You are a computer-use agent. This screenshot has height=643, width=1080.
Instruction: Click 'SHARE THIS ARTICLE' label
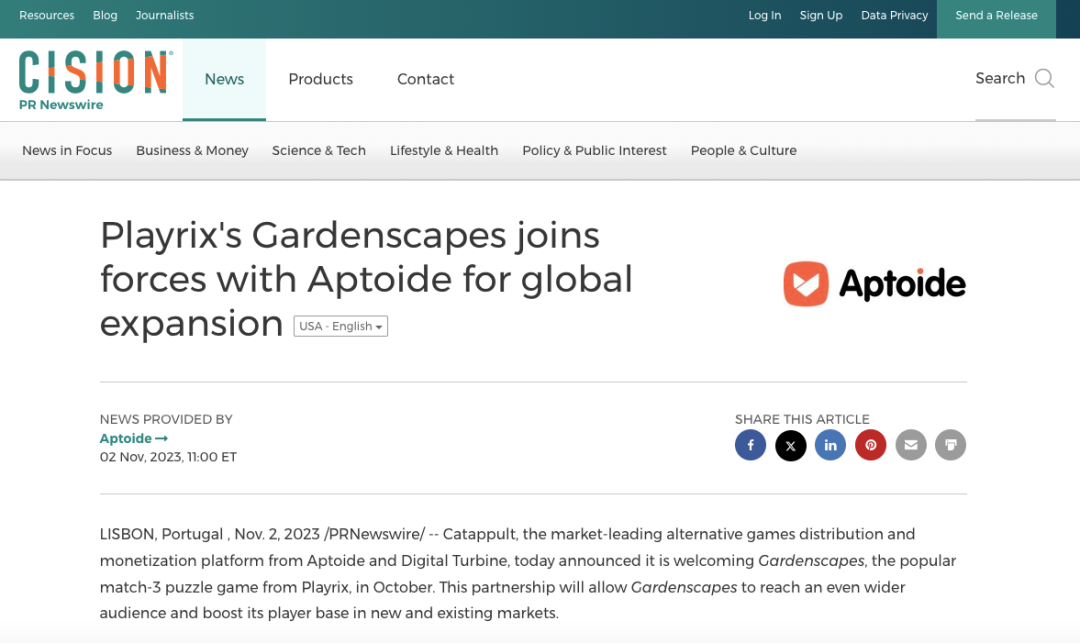click(x=802, y=419)
